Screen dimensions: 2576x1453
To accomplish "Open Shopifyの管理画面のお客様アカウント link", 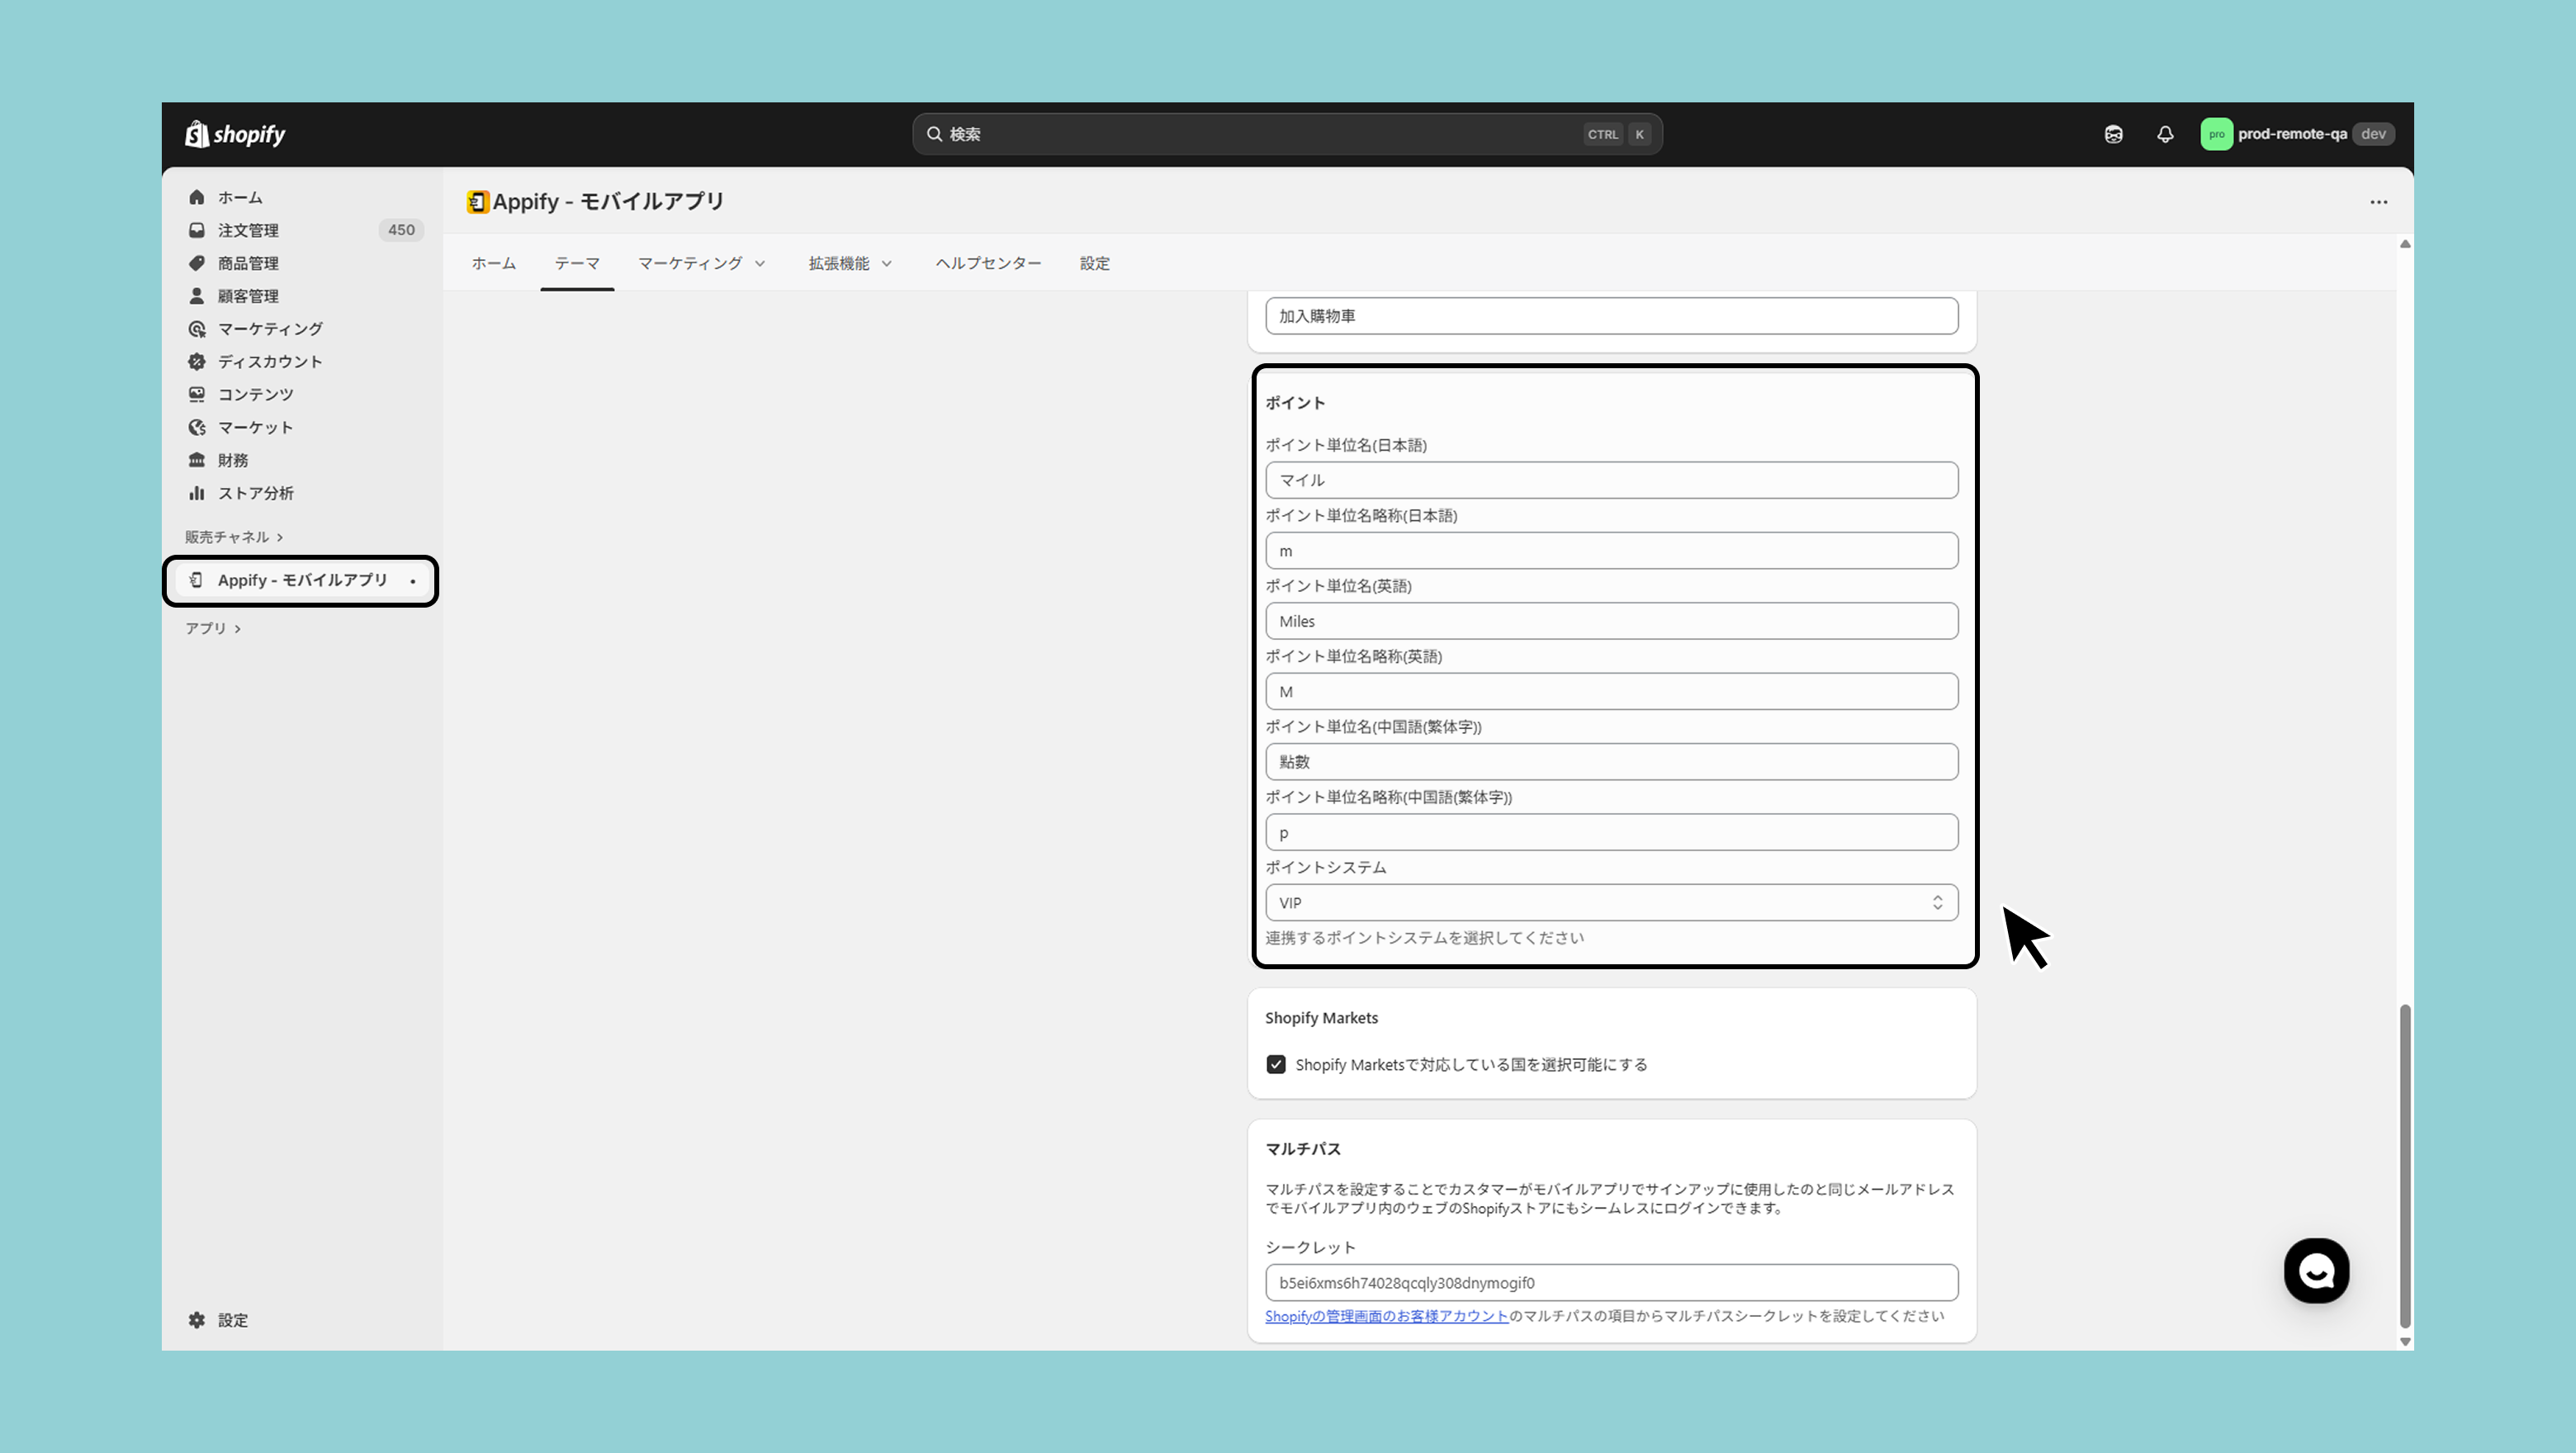I will (1386, 1316).
